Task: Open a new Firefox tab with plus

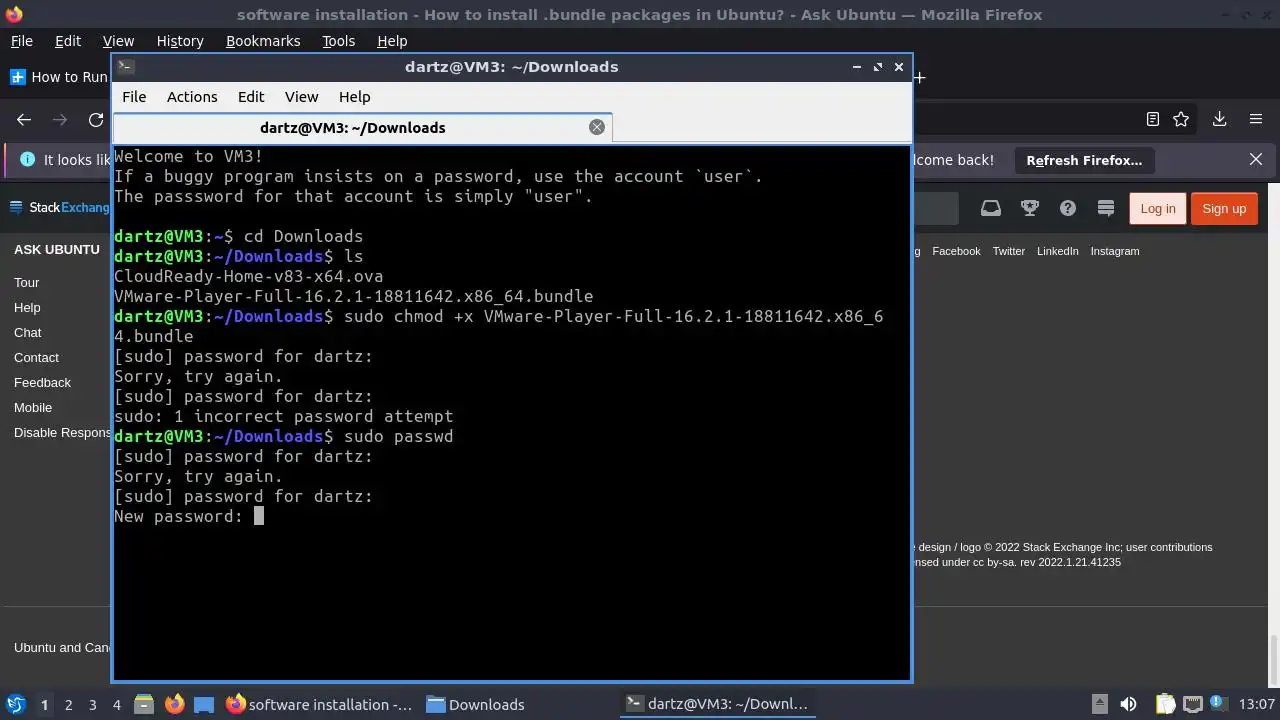Action: 919,77
